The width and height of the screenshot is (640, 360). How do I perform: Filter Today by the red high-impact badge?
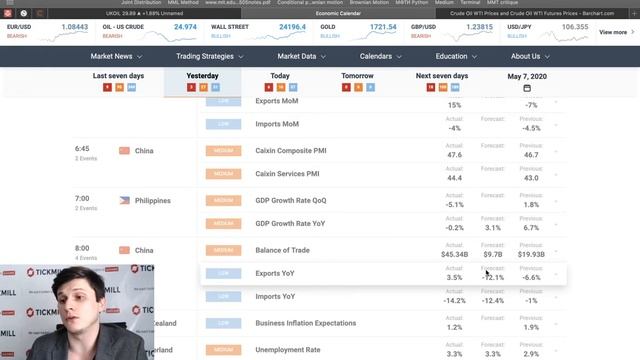(269, 87)
